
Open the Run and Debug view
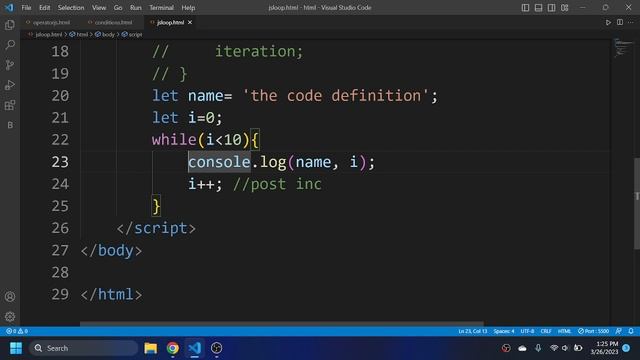click(10, 85)
